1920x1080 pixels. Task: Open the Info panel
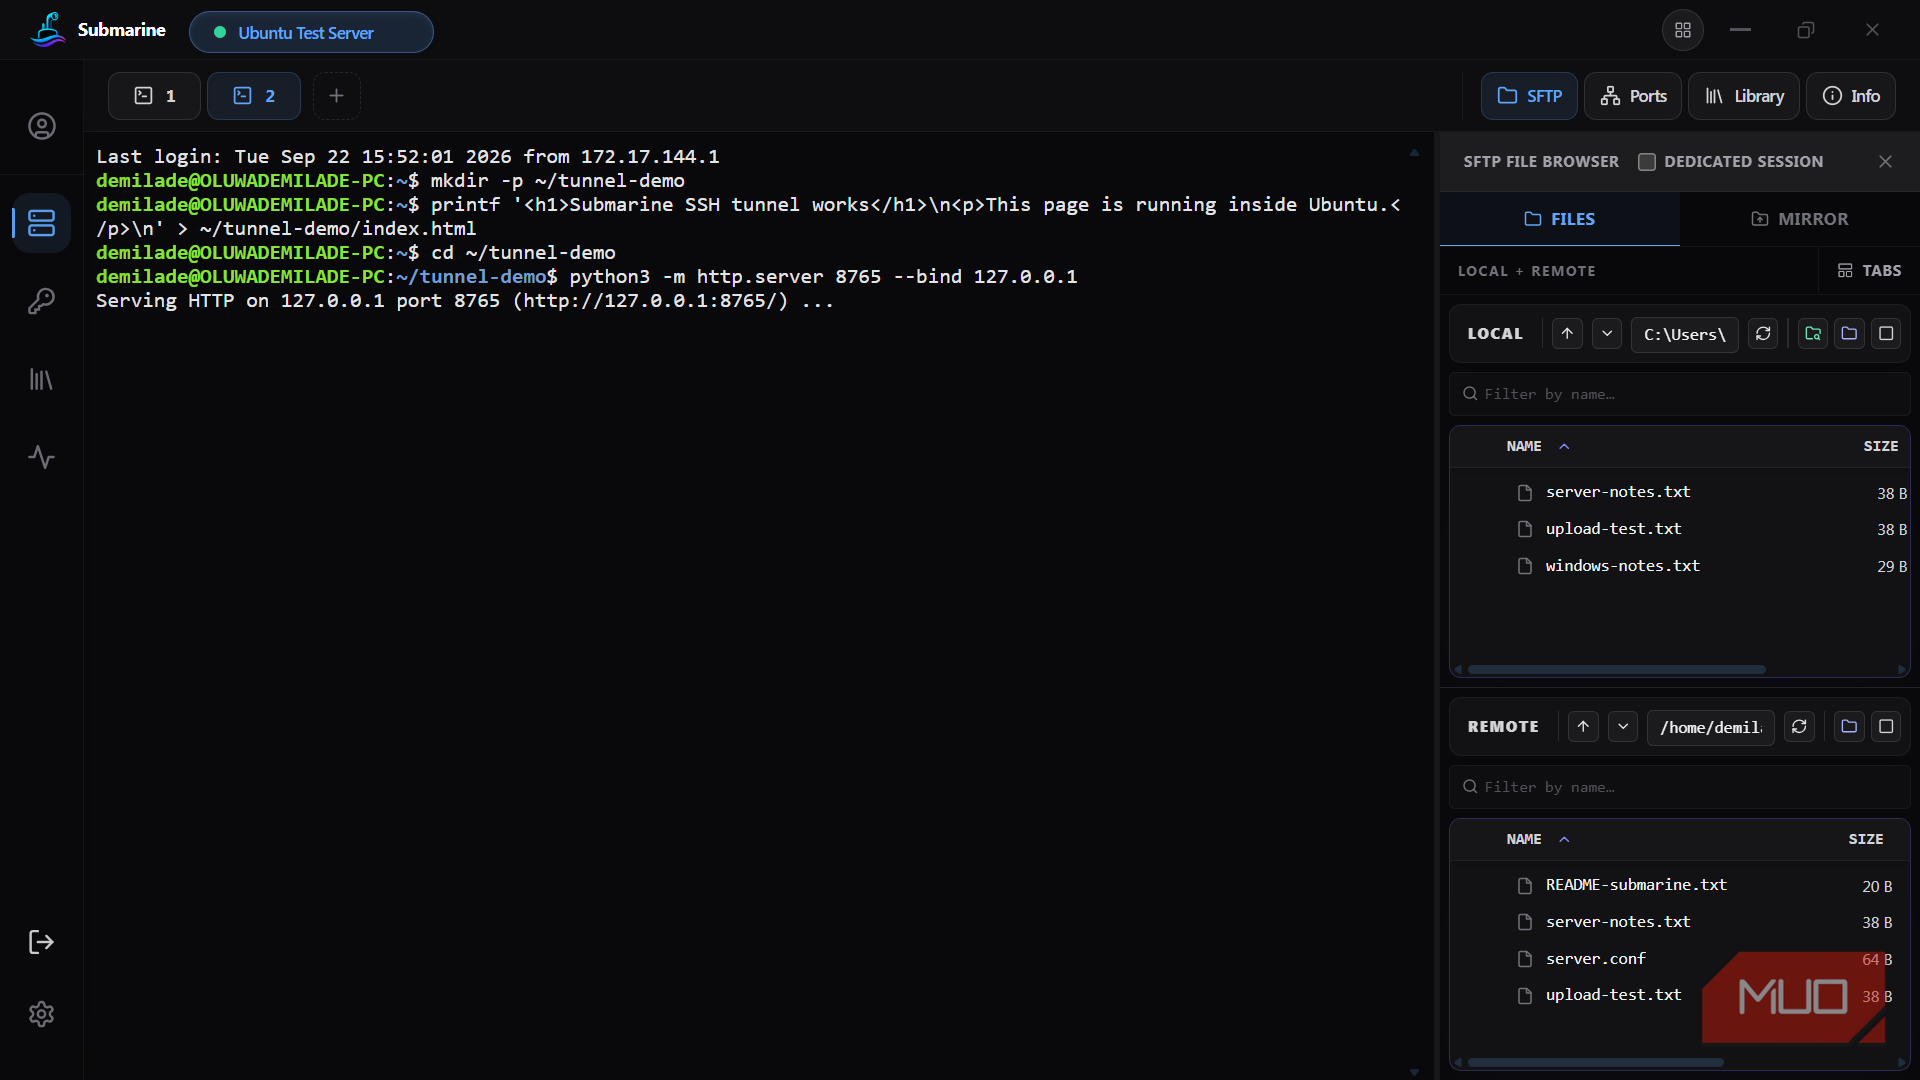pyautogui.click(x=1851, y=96)
